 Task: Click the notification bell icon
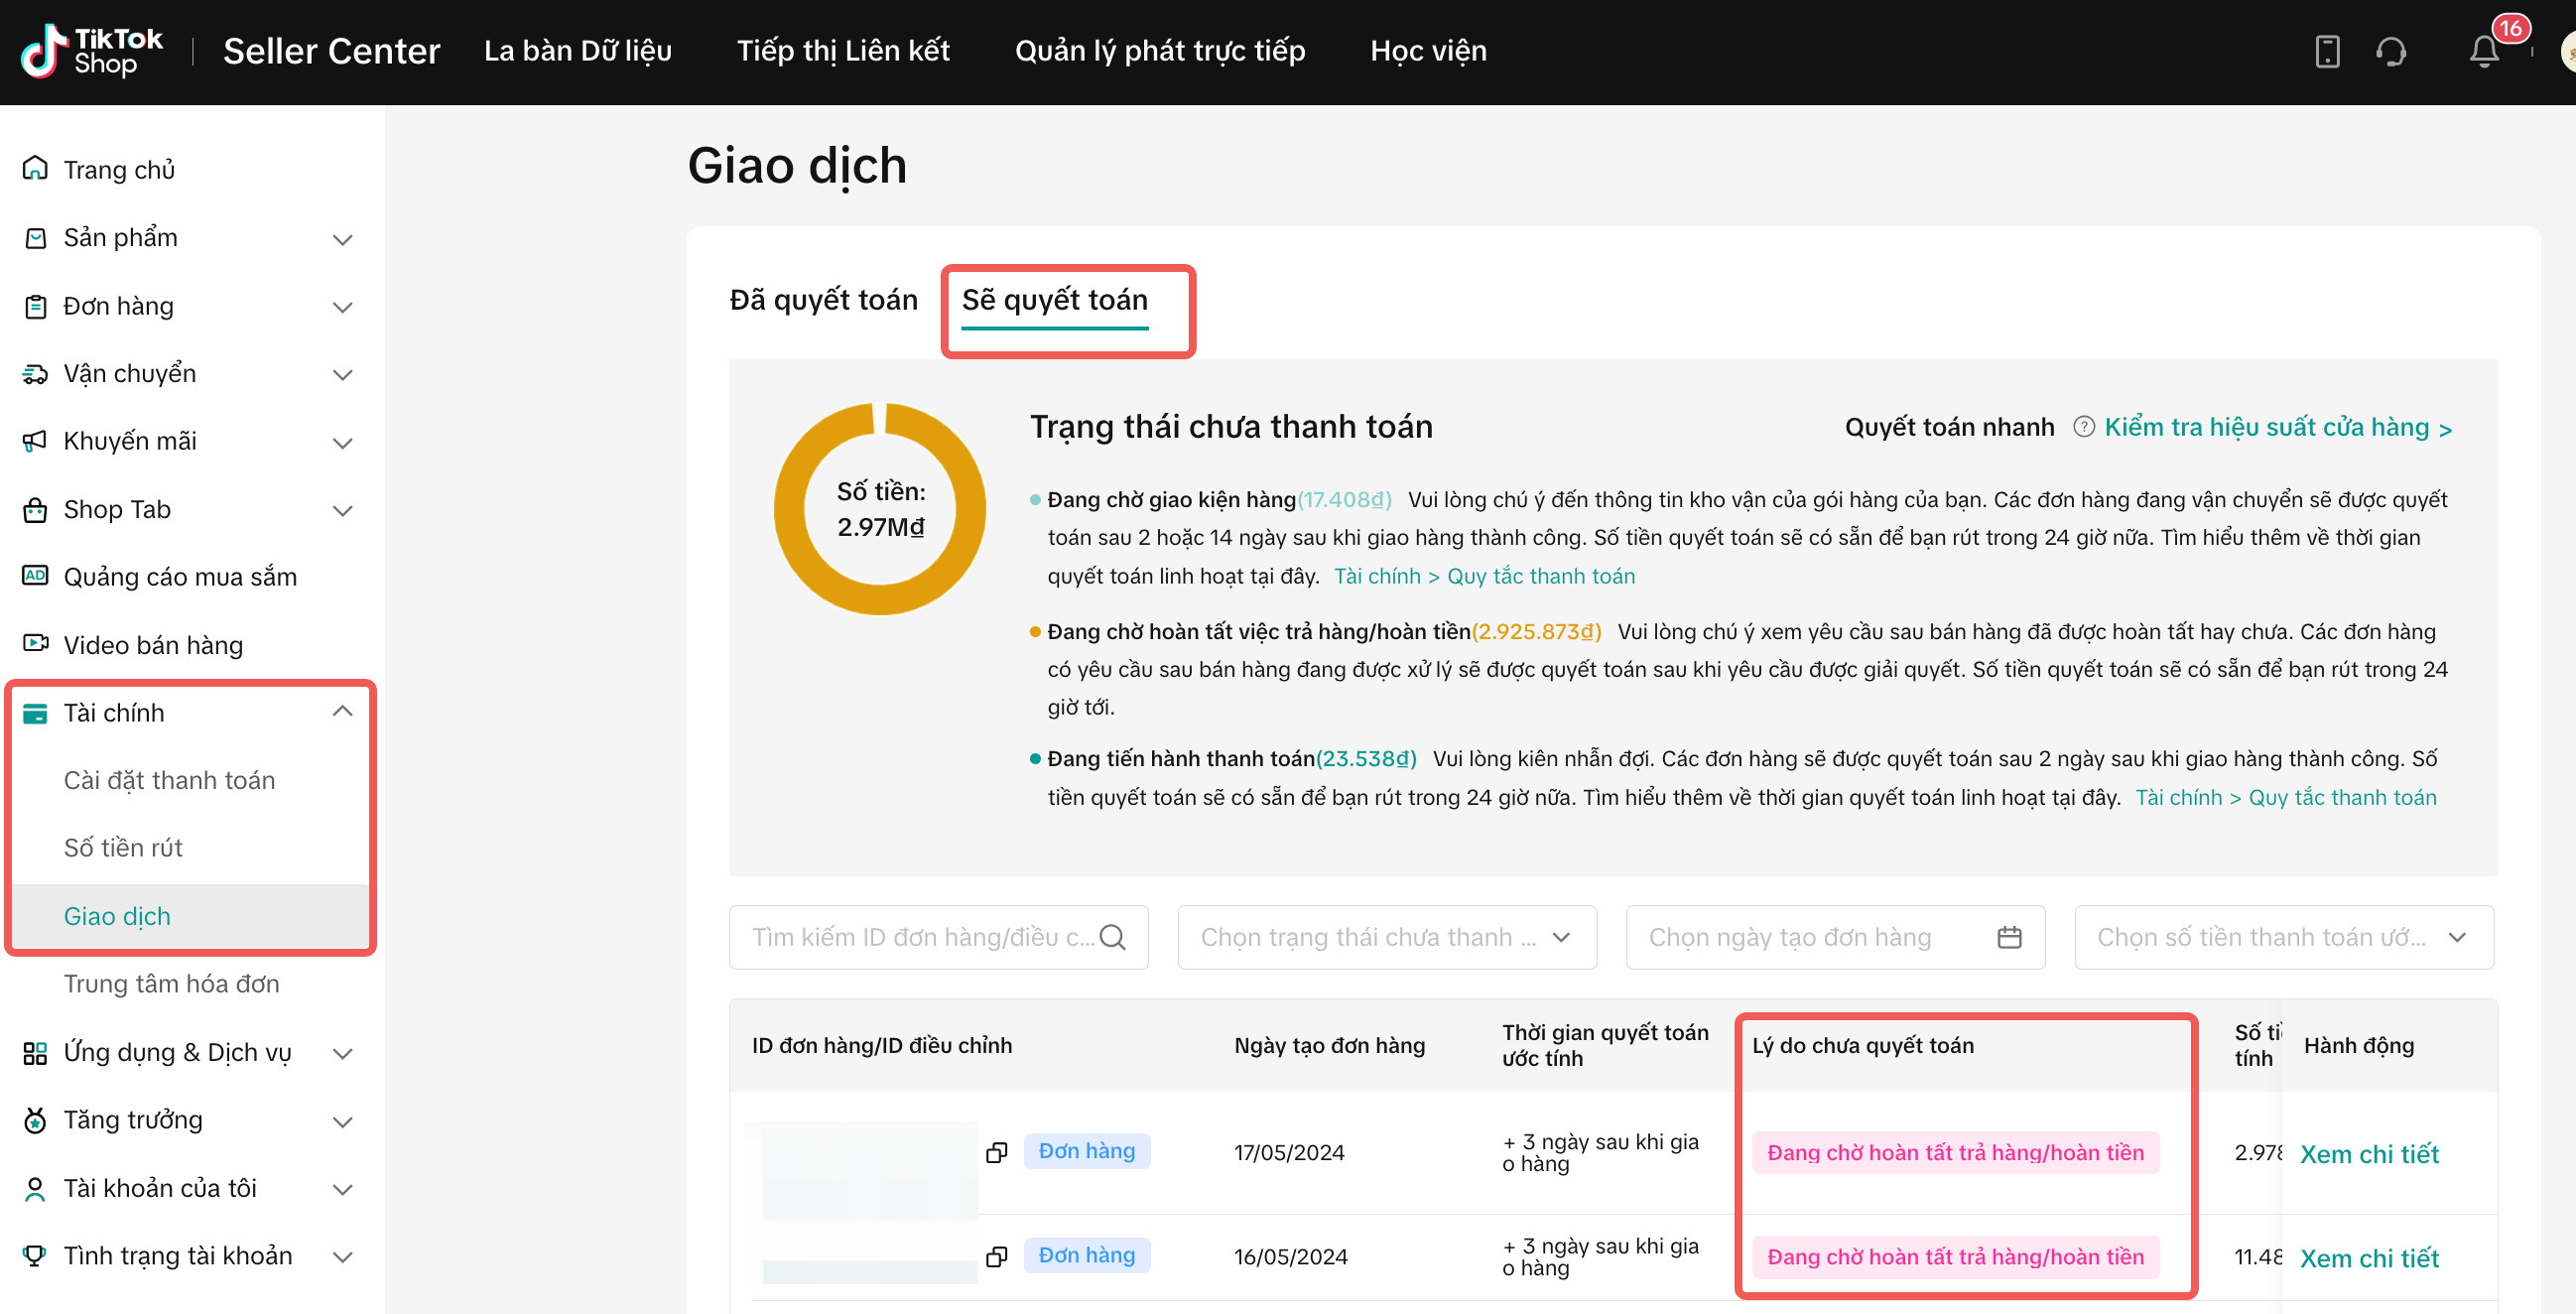[x=2484, y=51]
